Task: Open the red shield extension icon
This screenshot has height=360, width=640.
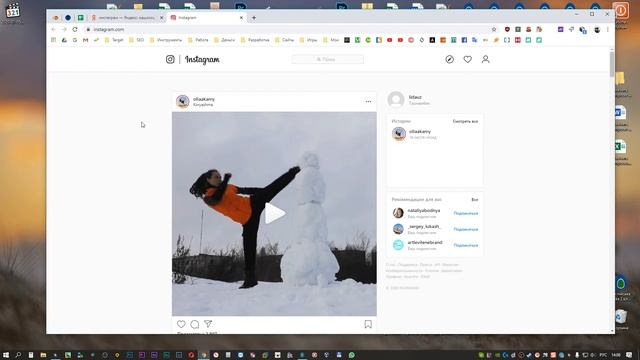Action: [x=507, y=29]
